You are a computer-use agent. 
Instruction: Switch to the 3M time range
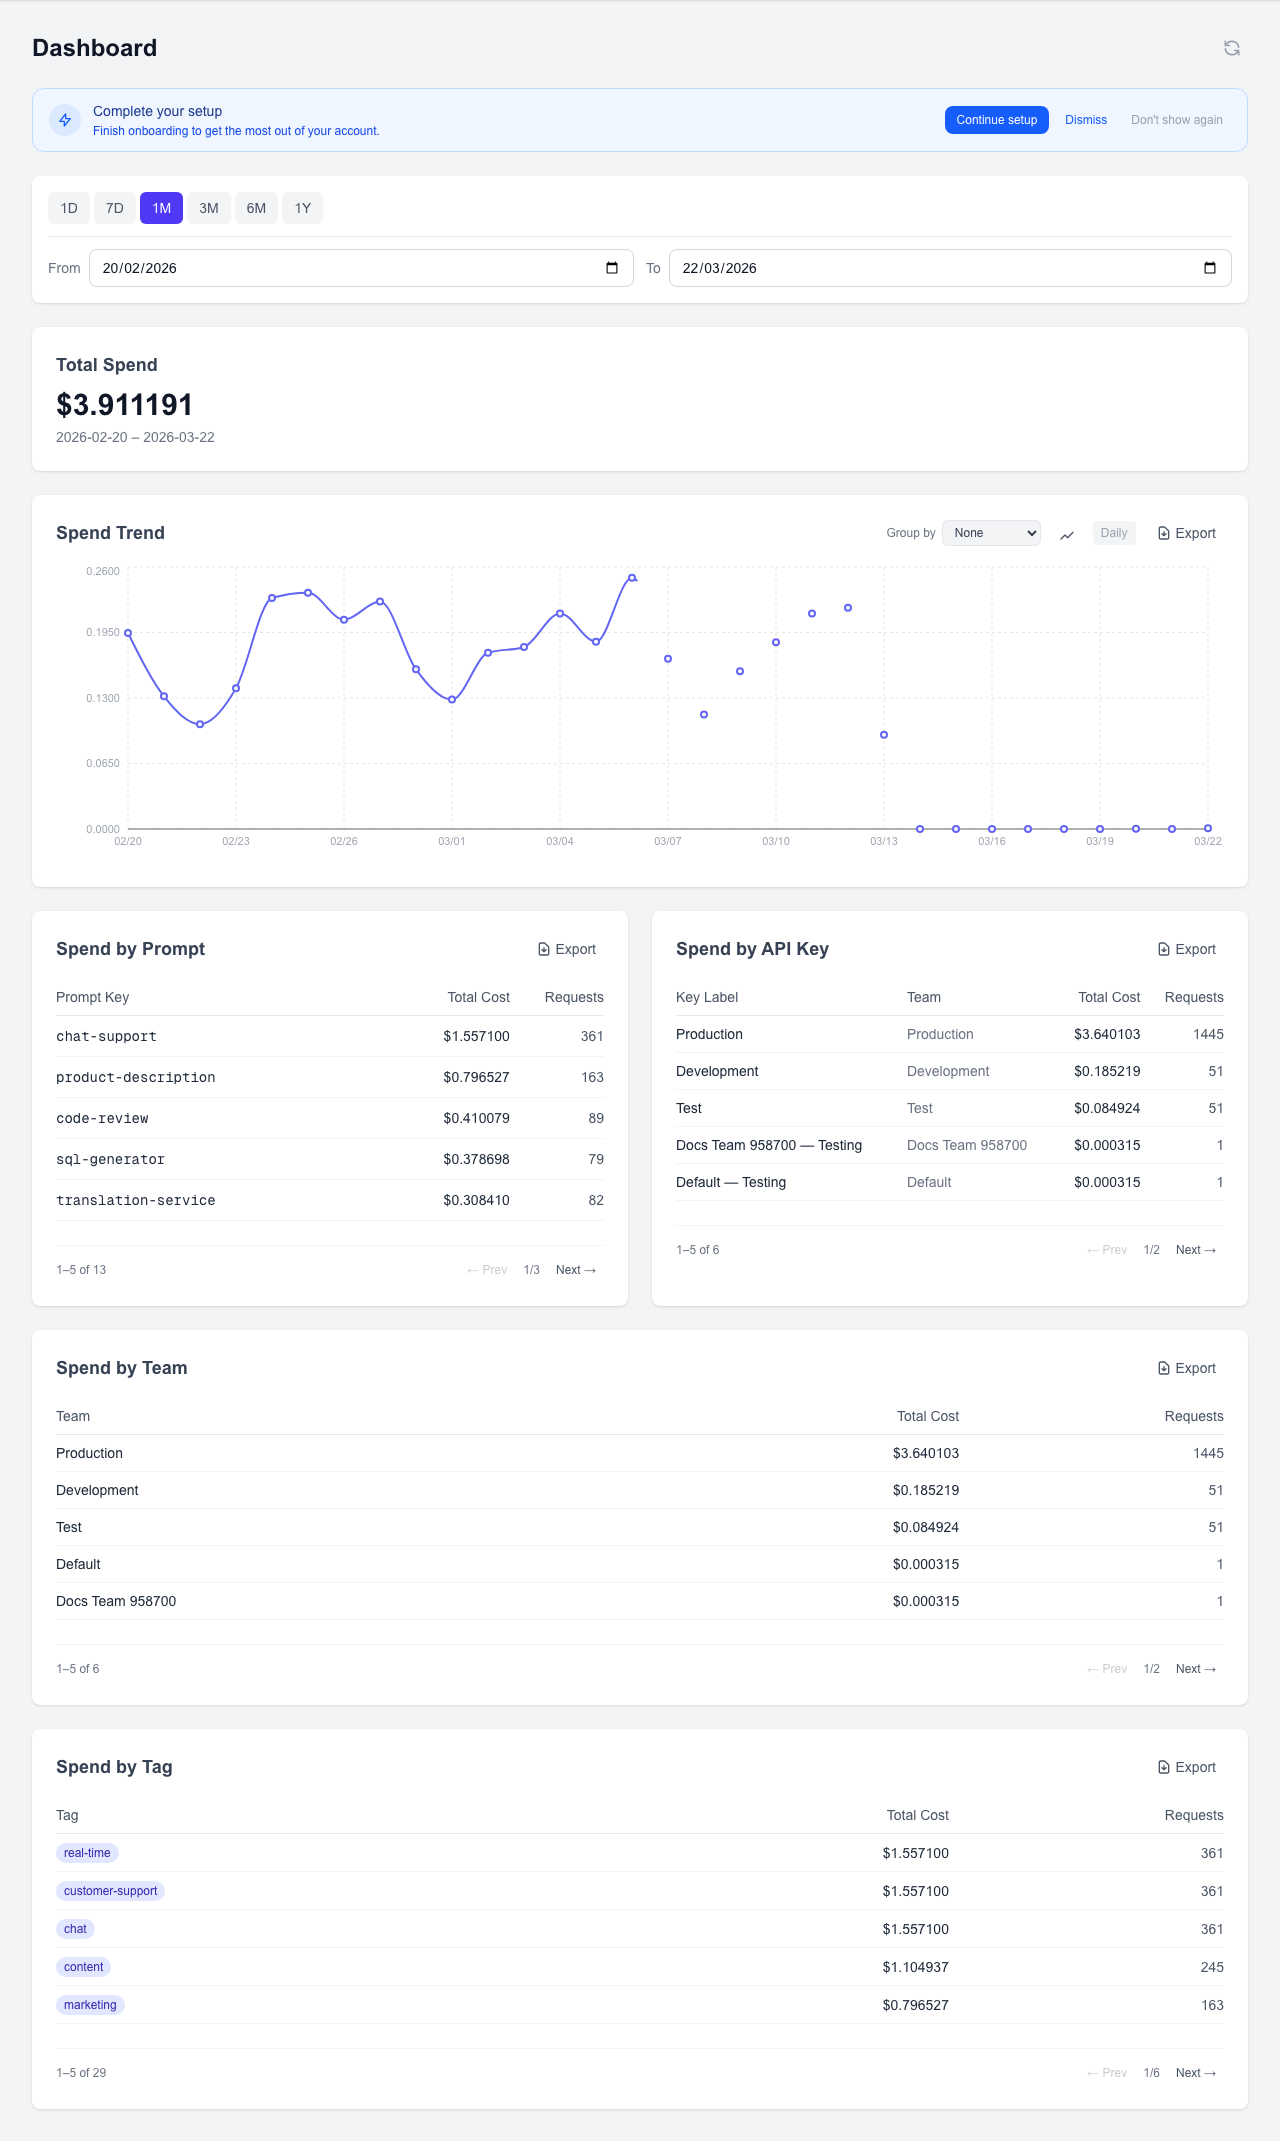coord(209,208)
